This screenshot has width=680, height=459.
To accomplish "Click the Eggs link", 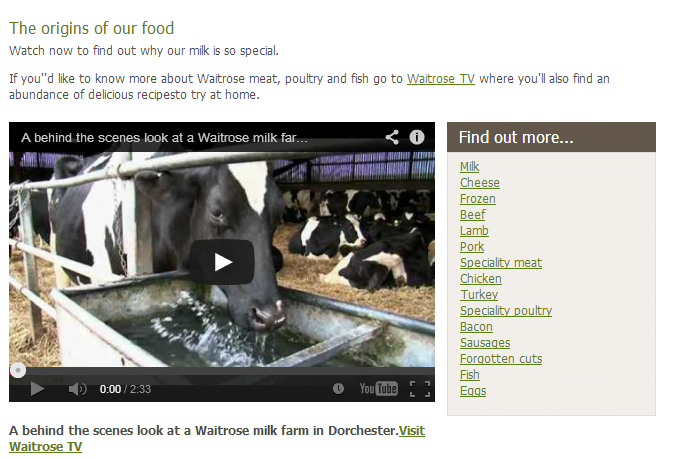I will (x=473, y=391).
